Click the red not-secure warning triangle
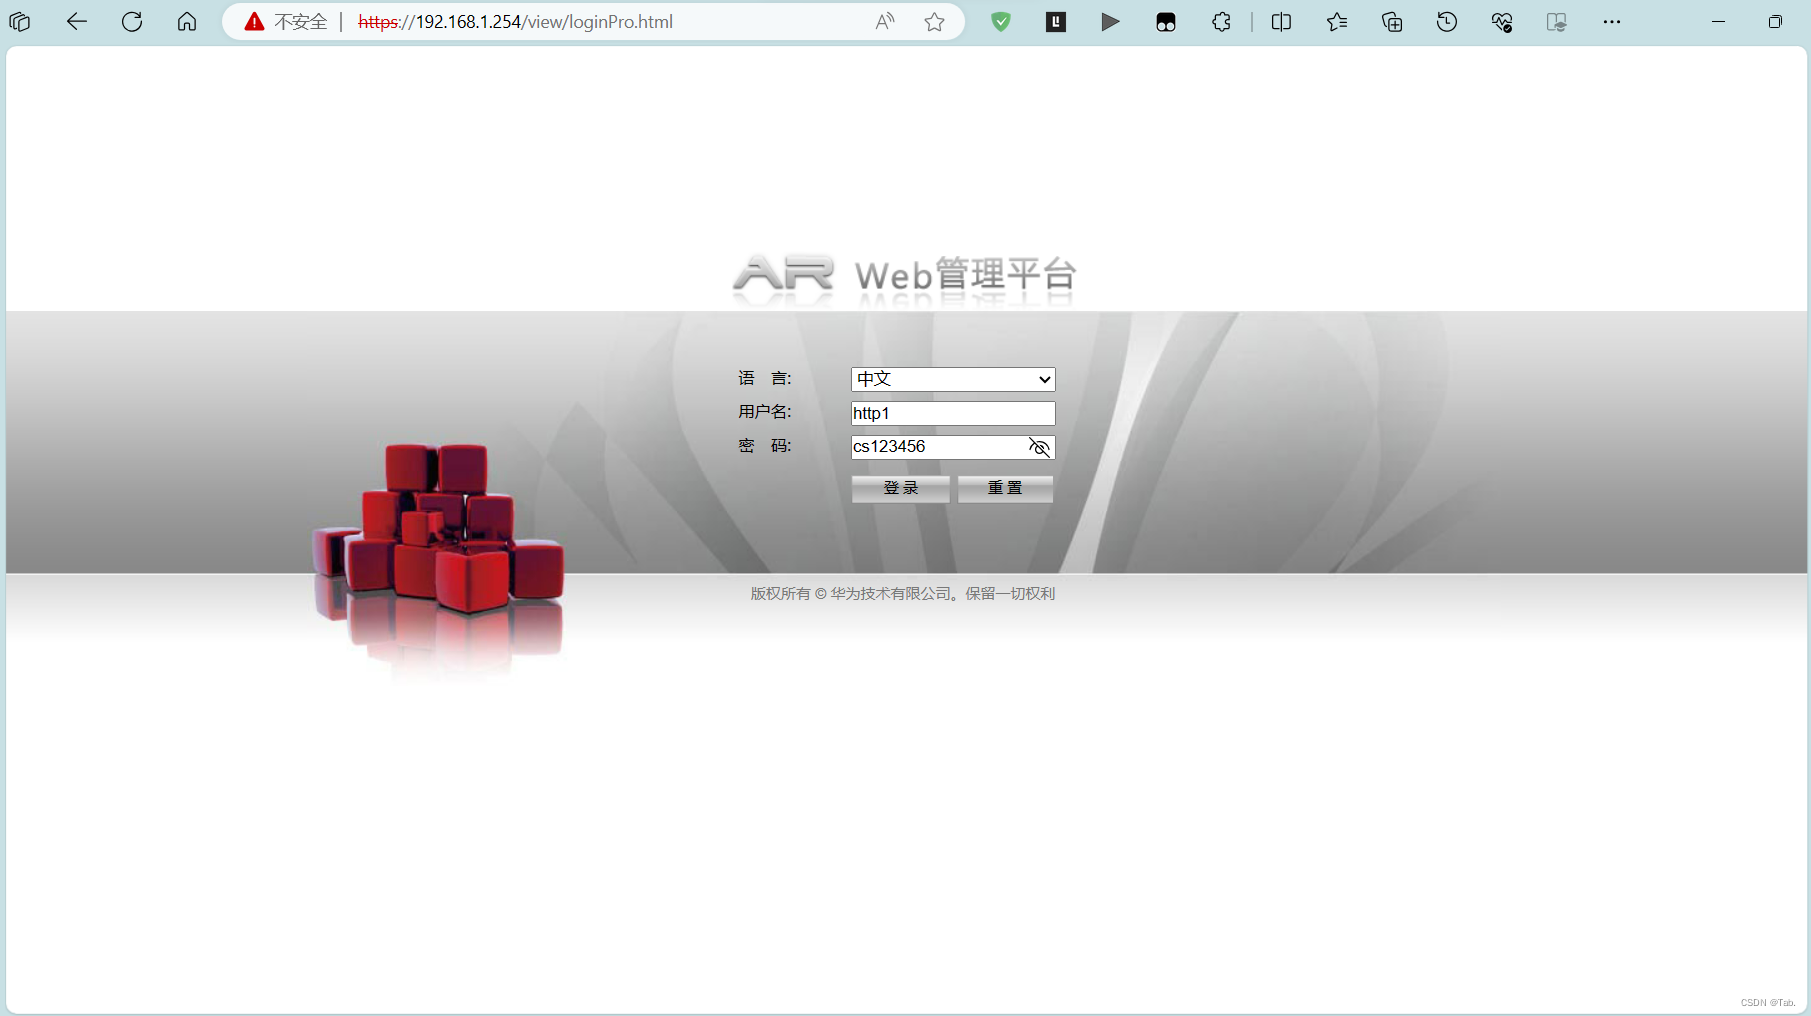 tap(254, 22)
